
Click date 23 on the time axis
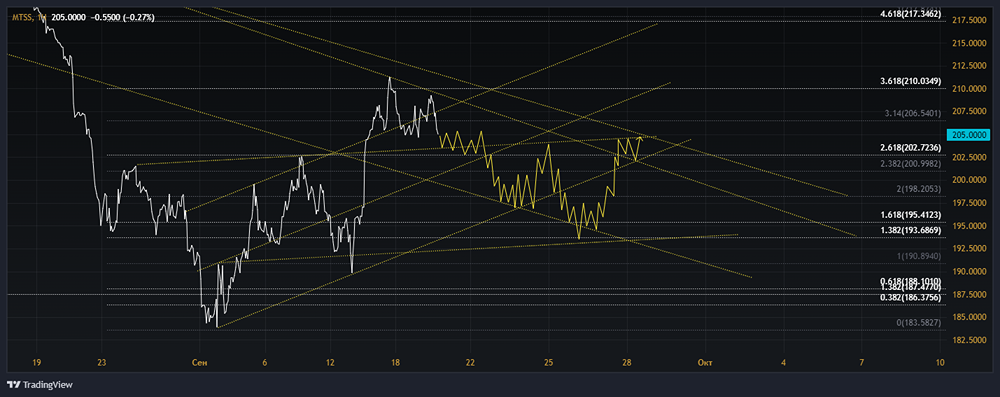coord(101,363)
